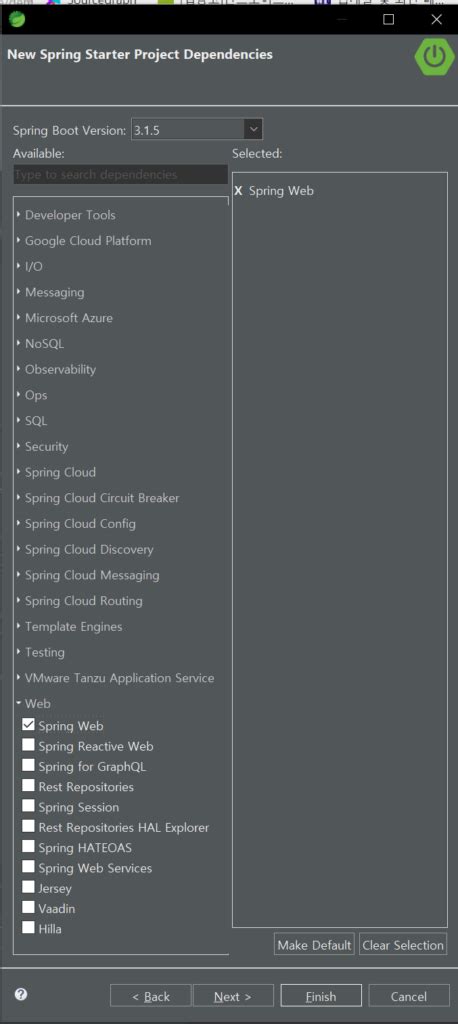
Task: Expand the Security category
Action: pos(19,446)
